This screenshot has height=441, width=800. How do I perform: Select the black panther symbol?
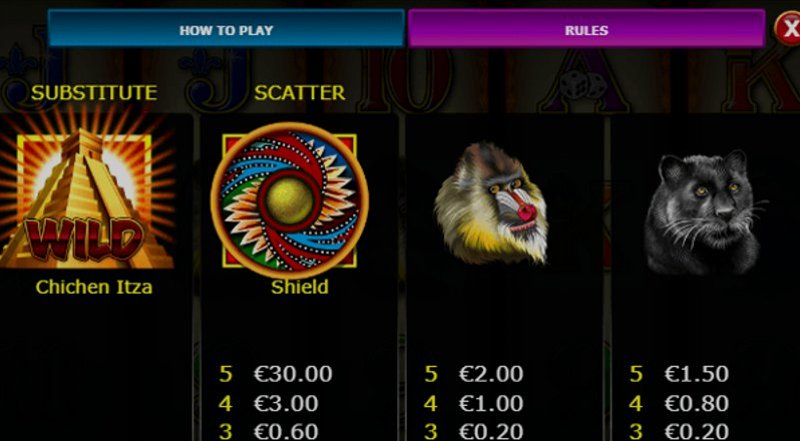point(702,212)
